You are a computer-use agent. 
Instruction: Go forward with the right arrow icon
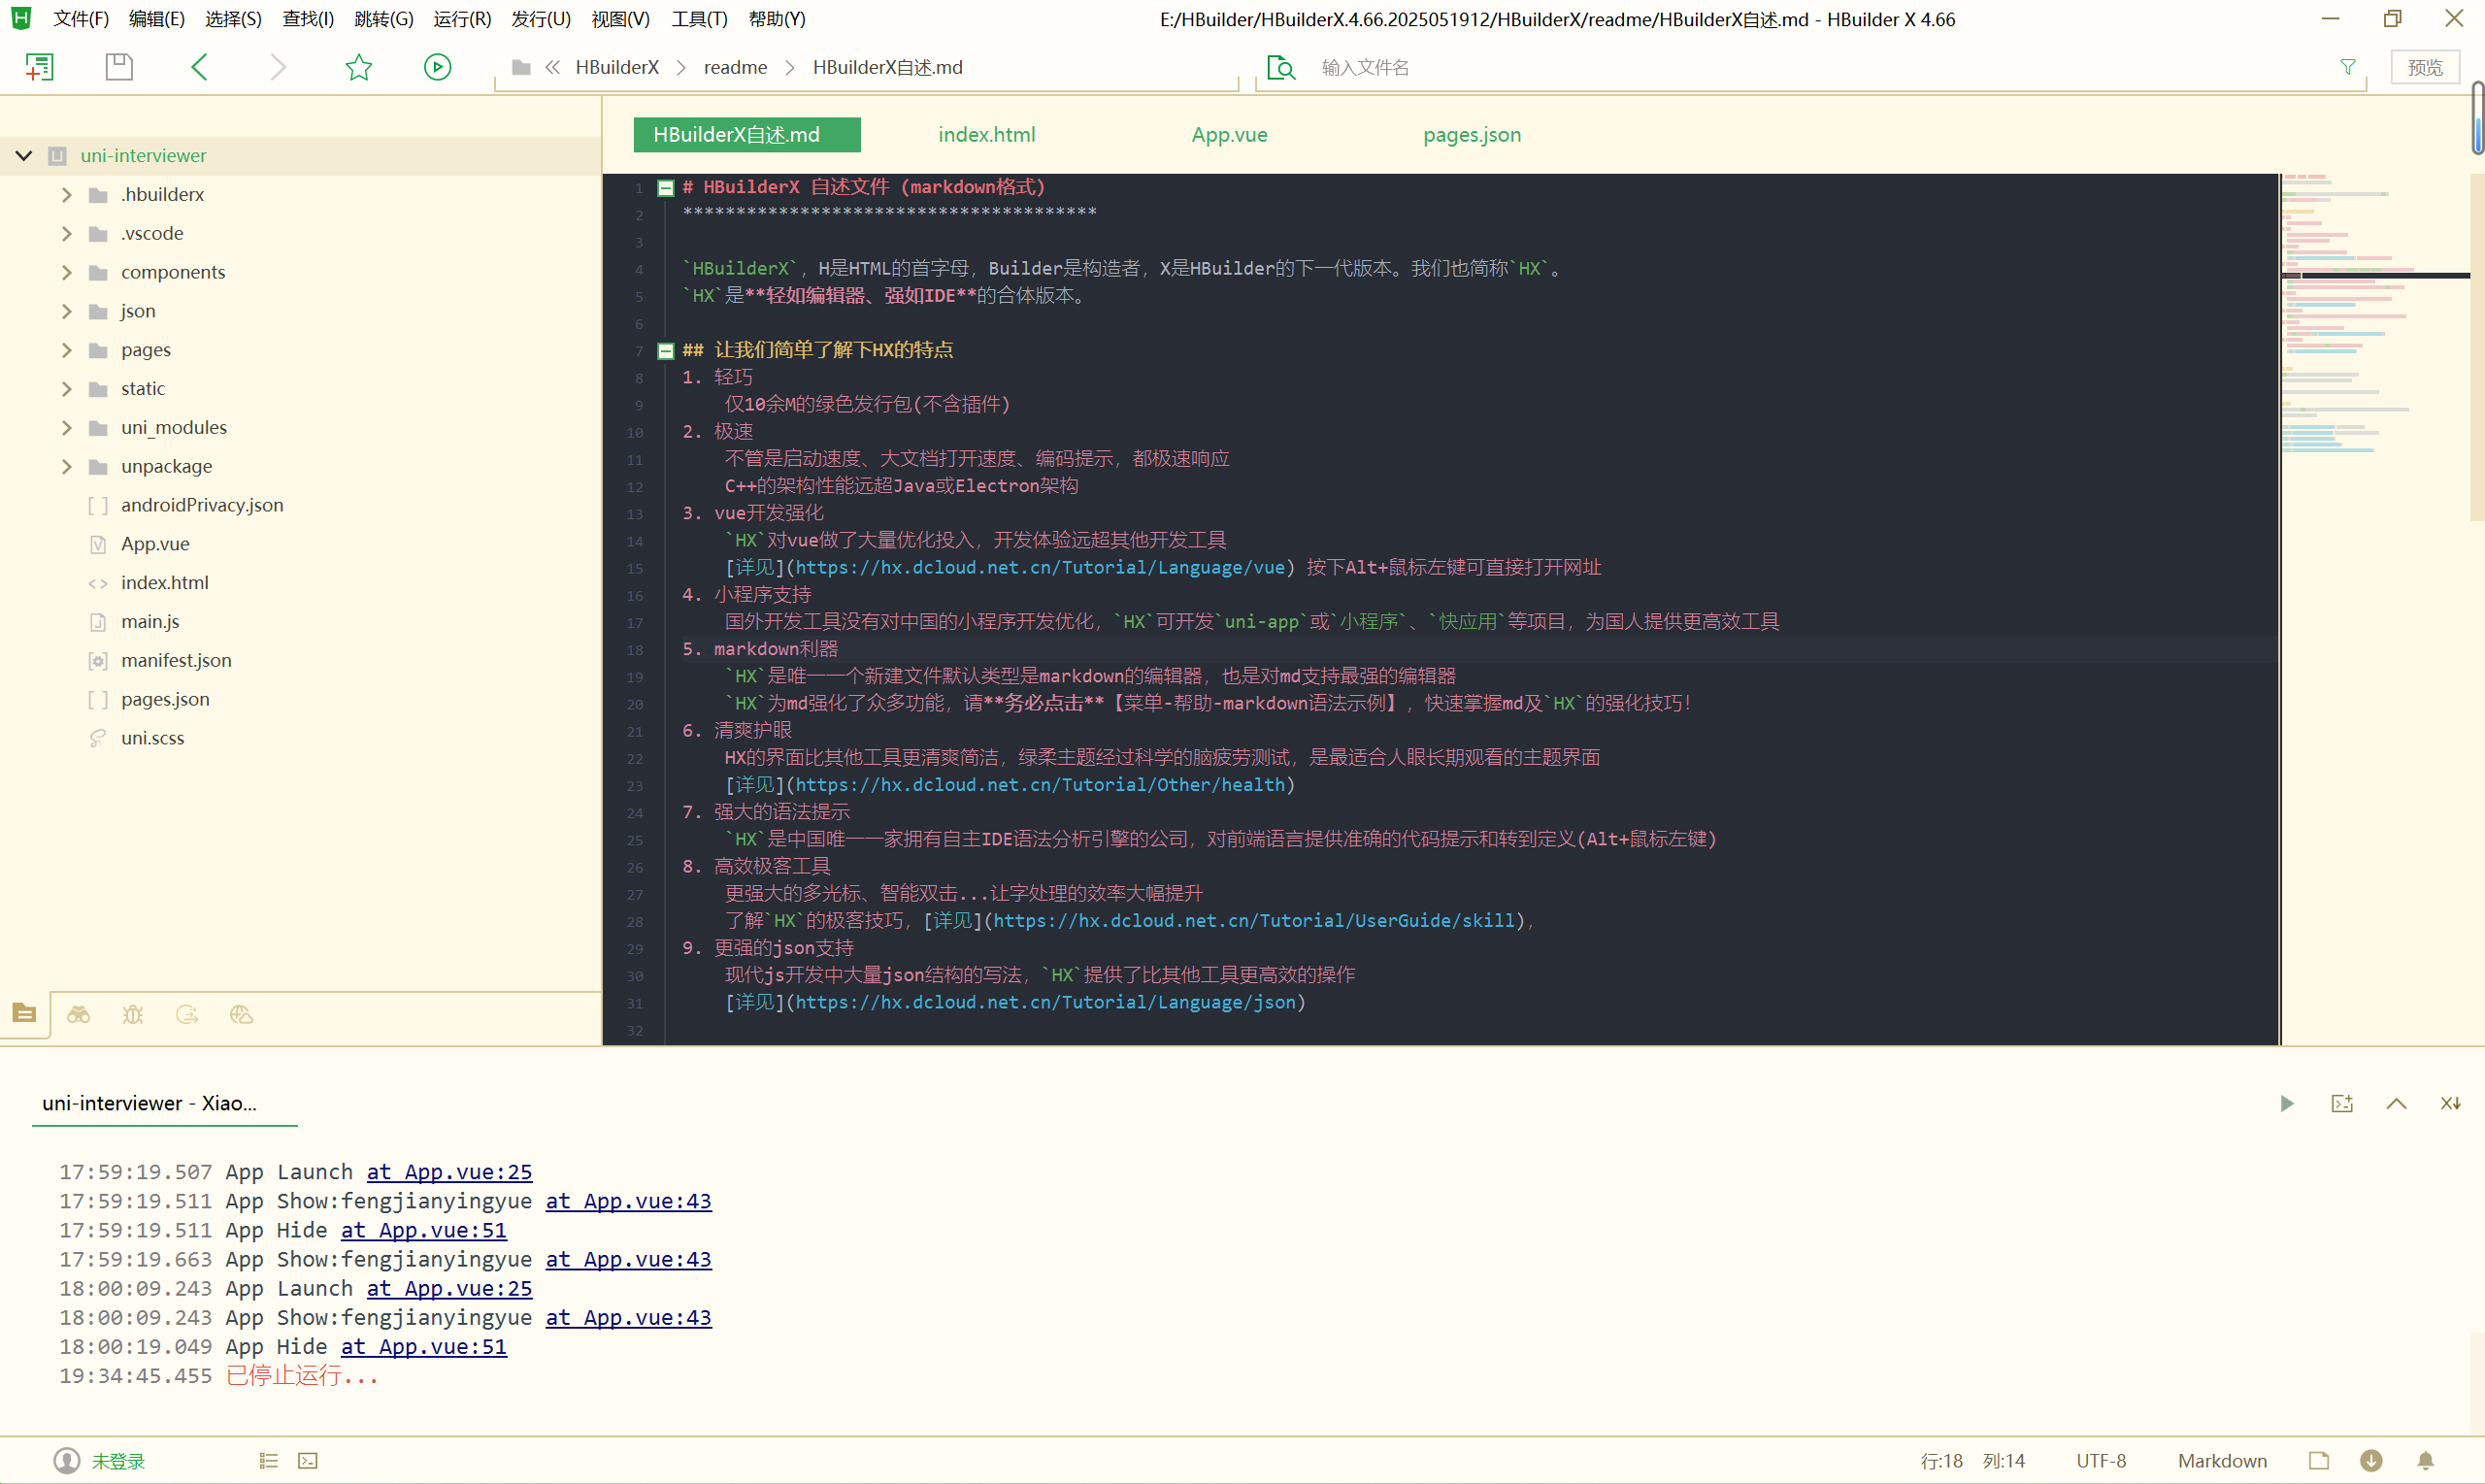278,67
